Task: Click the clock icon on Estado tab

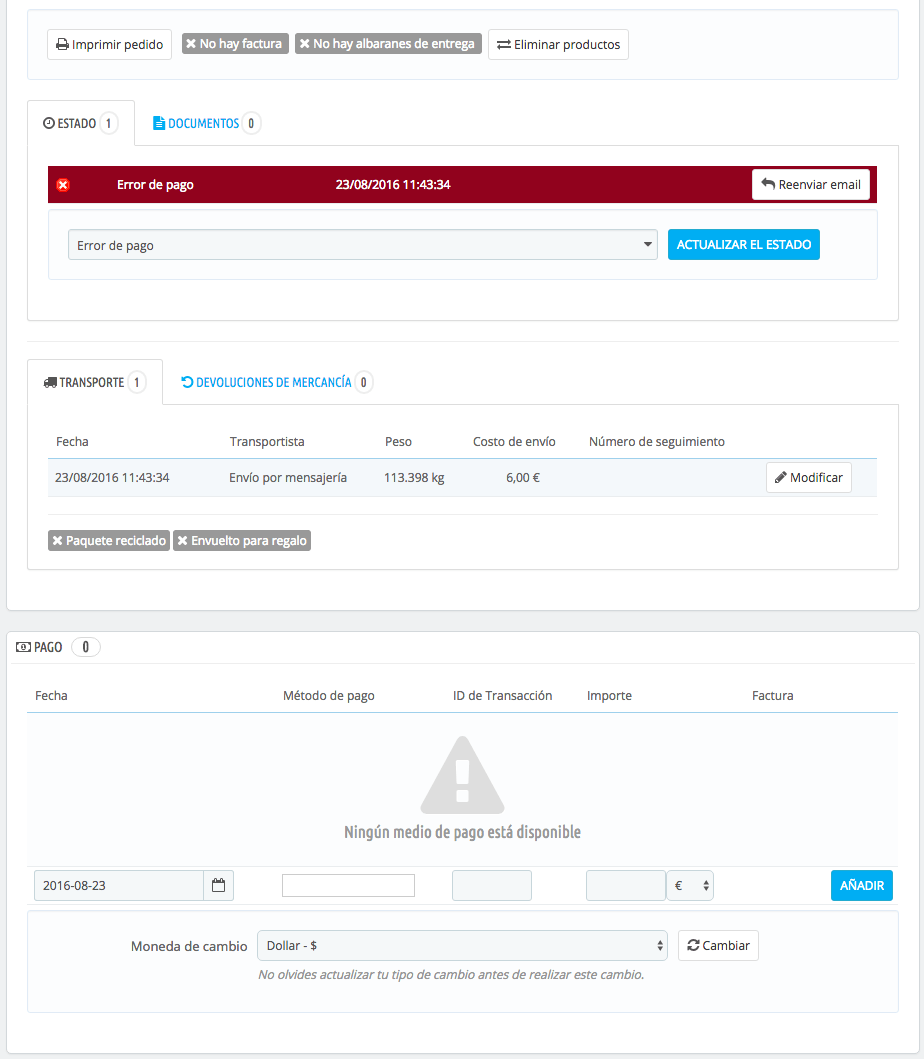Action: [x=49, y=123]
